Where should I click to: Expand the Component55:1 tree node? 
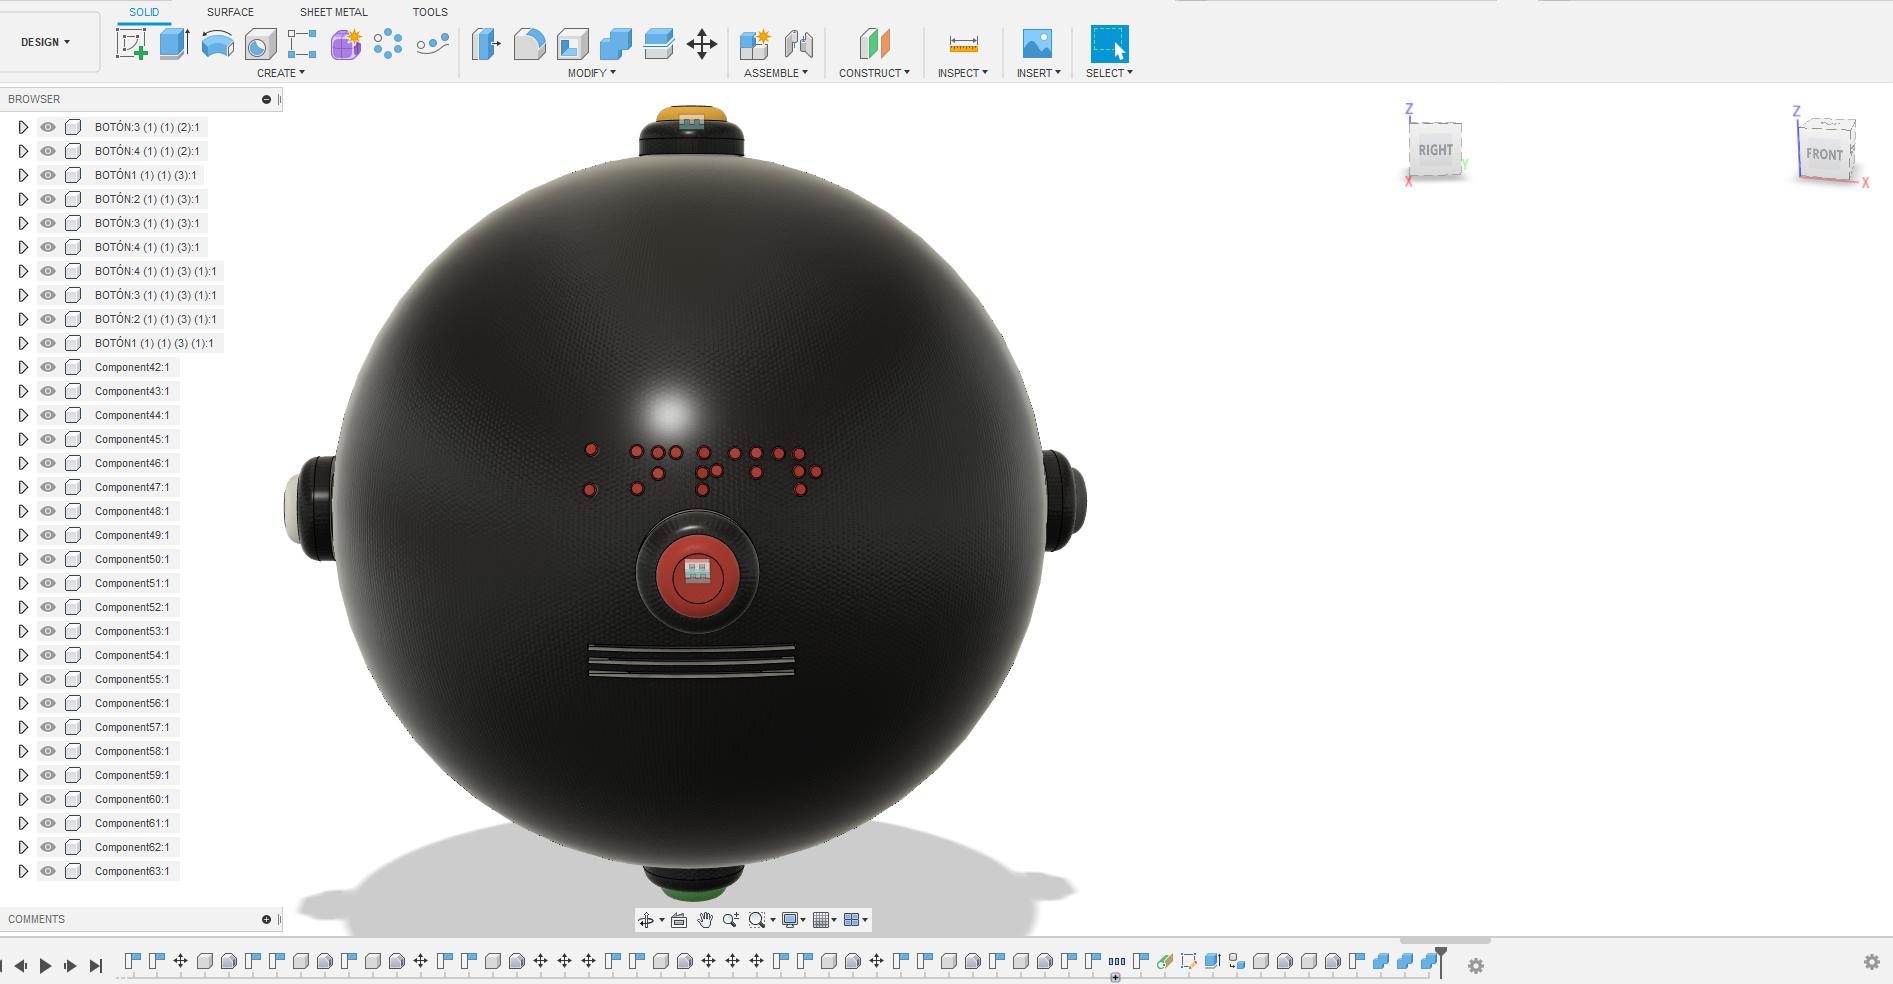(x=23, y=679)
